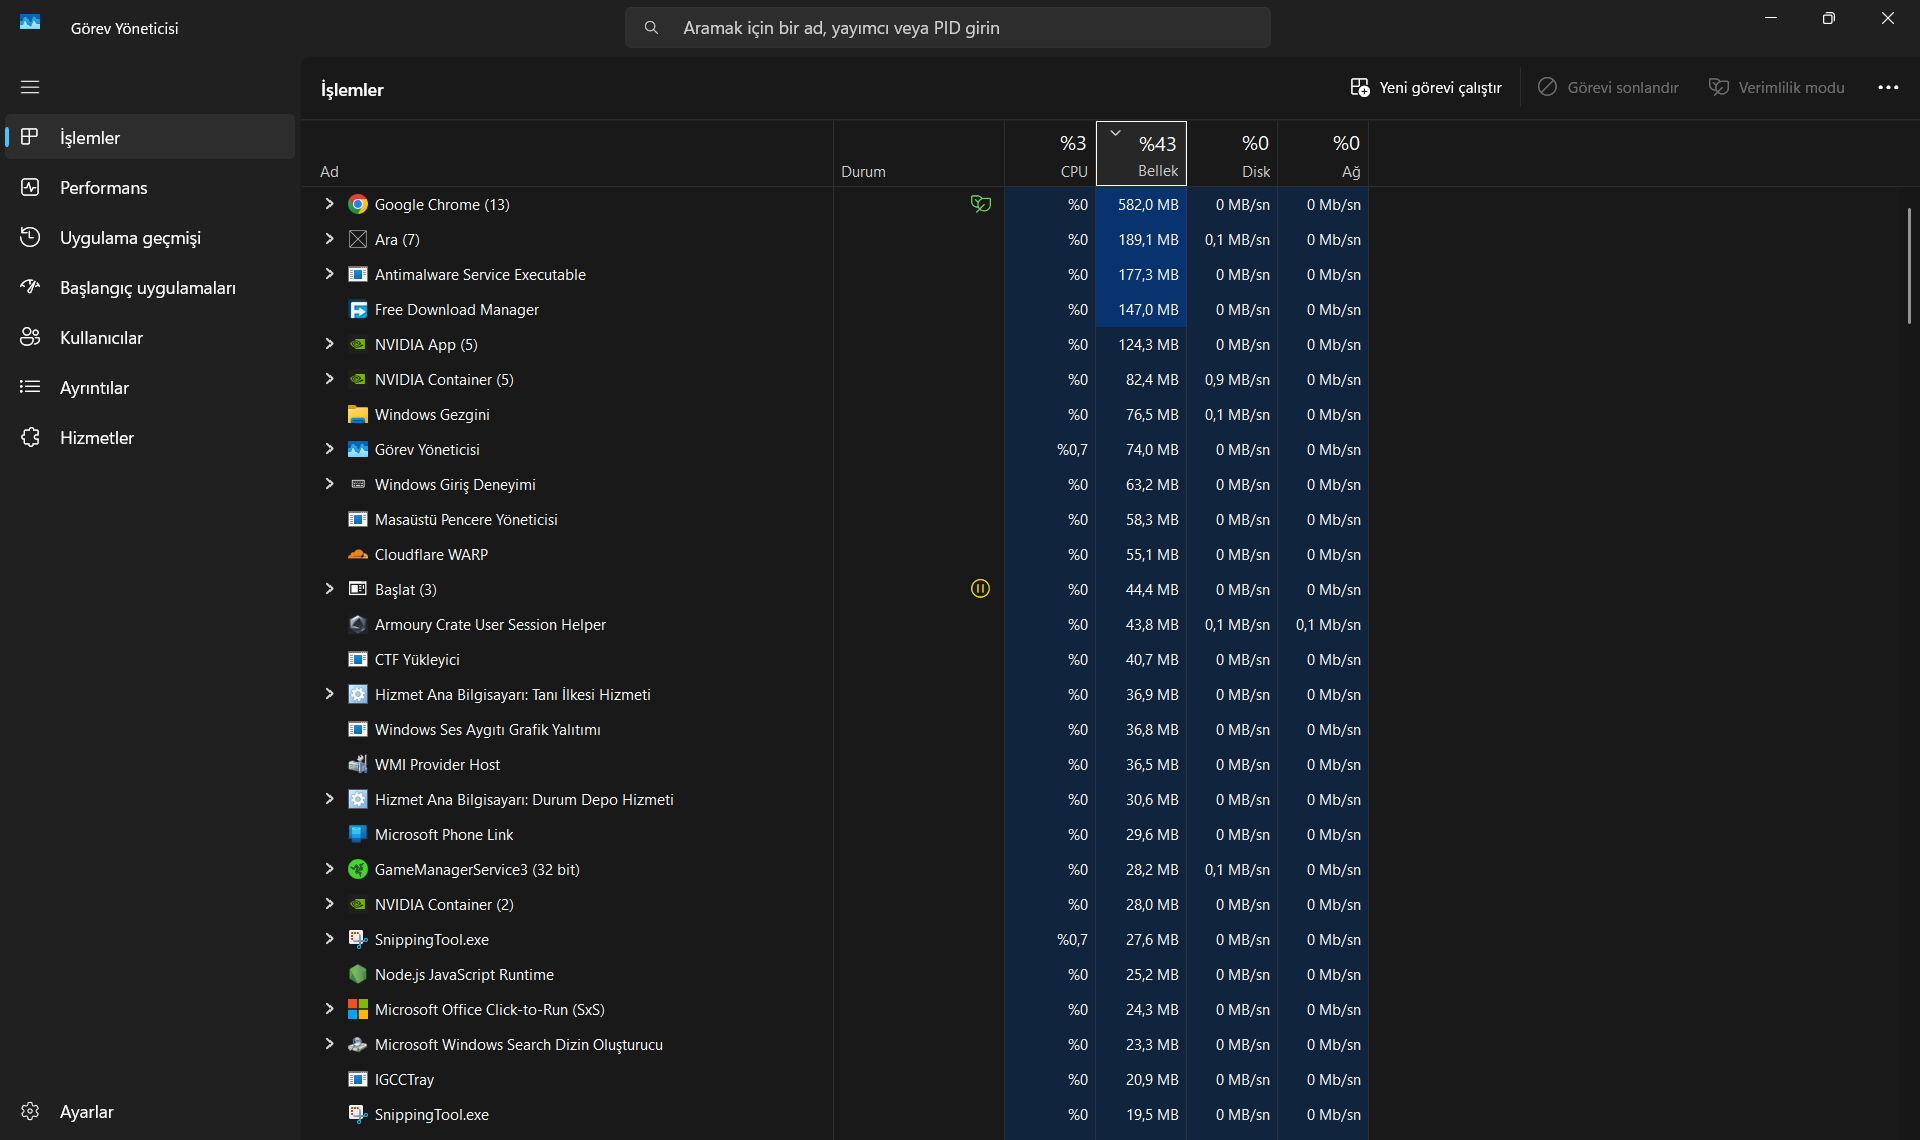Sort processes by Disk column header
The width and height of the screenshot is (1920, 1140).
(1232, 154)
